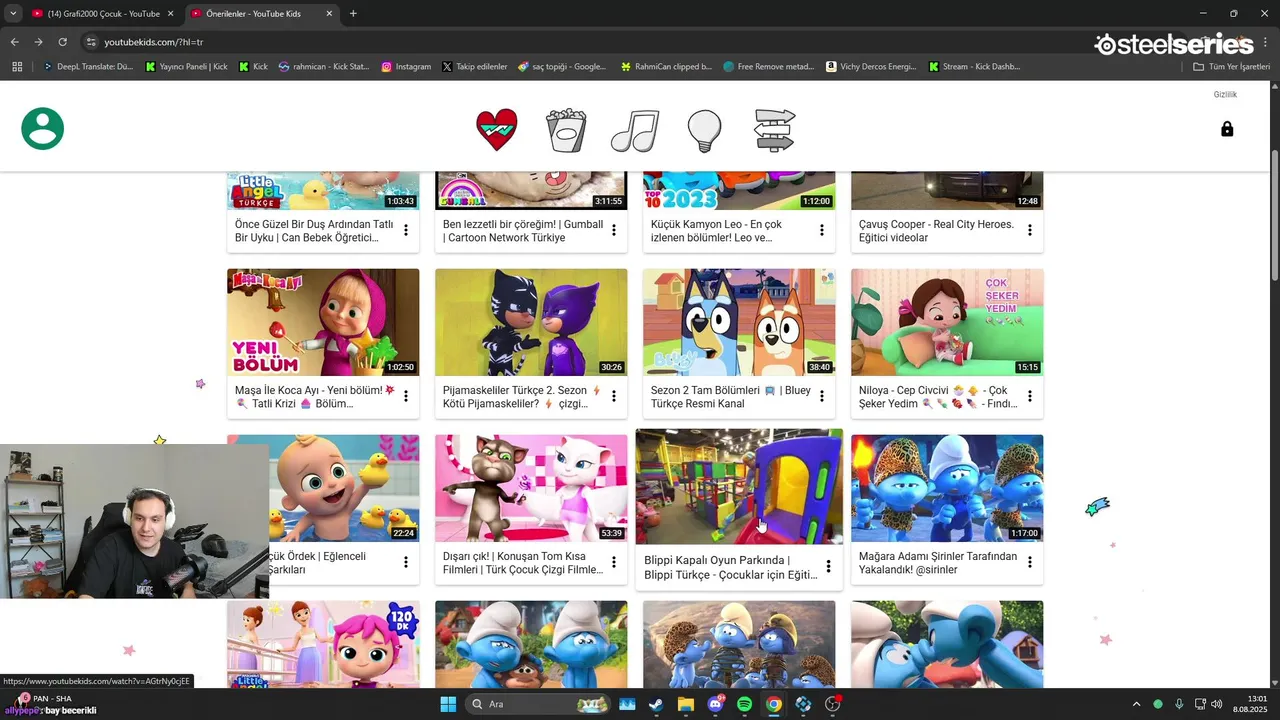Open options menu for Niloya Cep Civcivi video

(x=1030, y=397)
